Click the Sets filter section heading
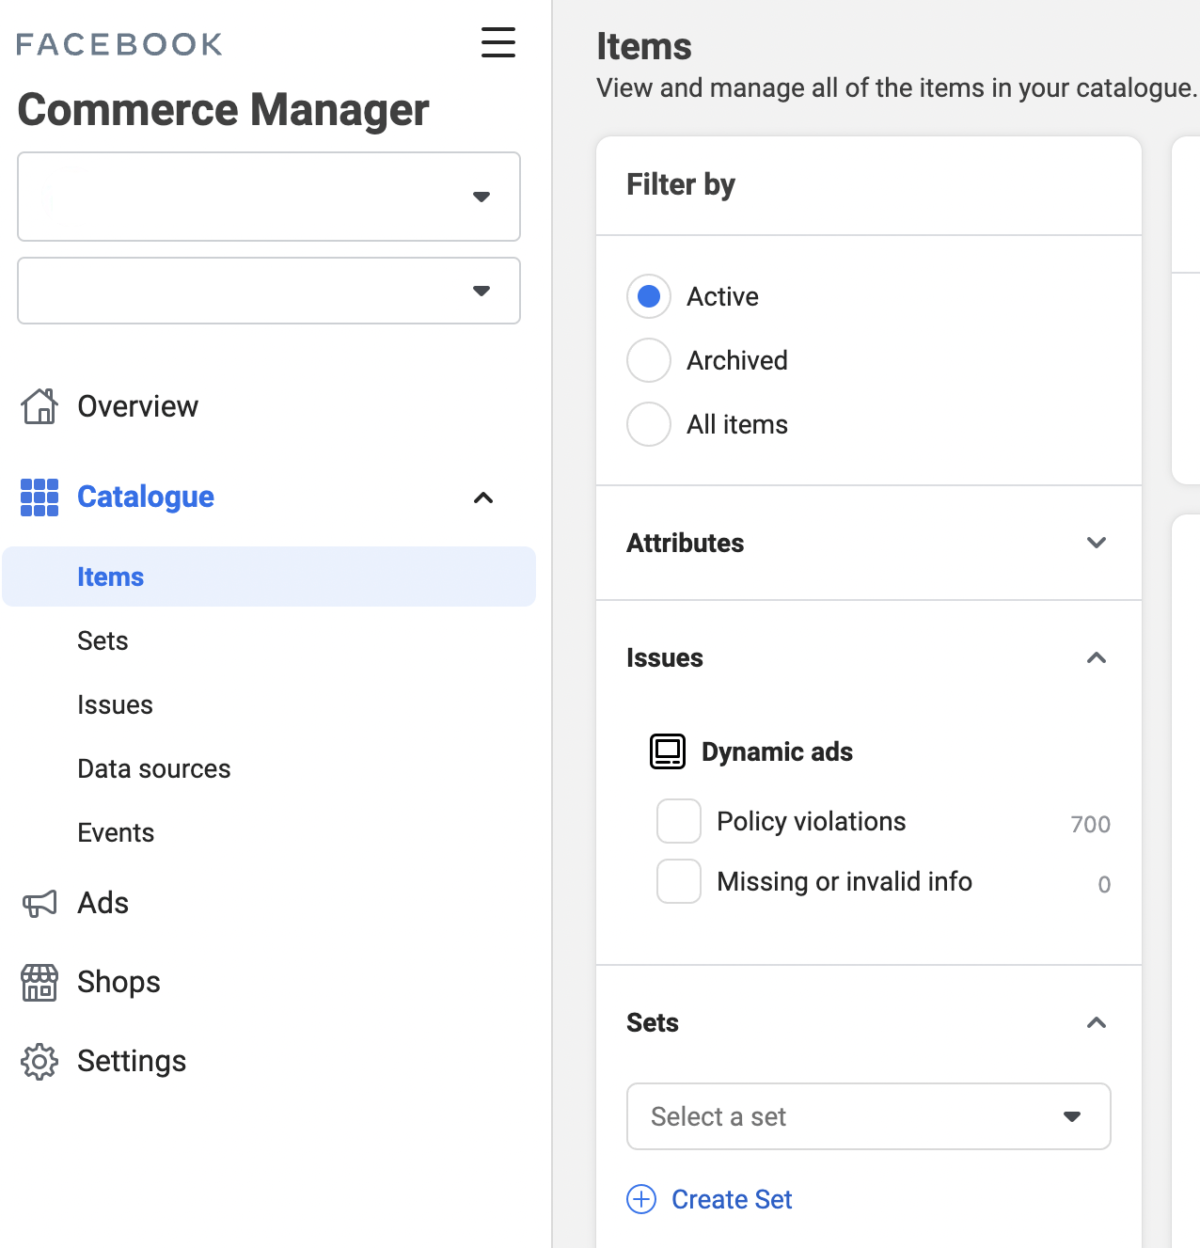This screenshot has height=1248, width=1200. (653, 1023)
